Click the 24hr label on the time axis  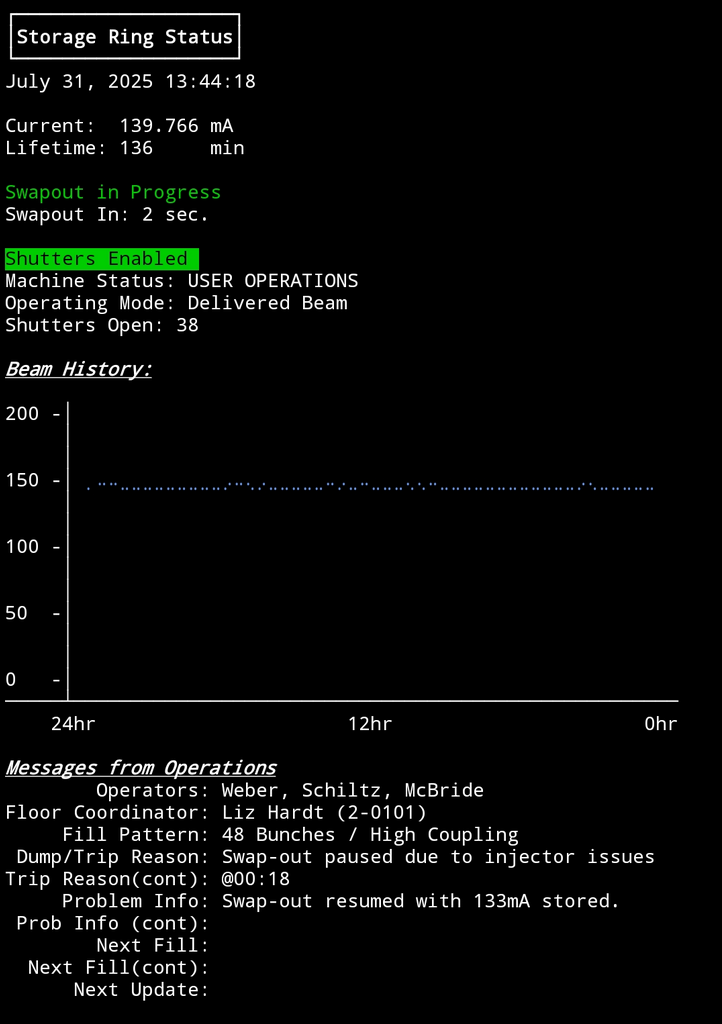click(x=74, y=724)
